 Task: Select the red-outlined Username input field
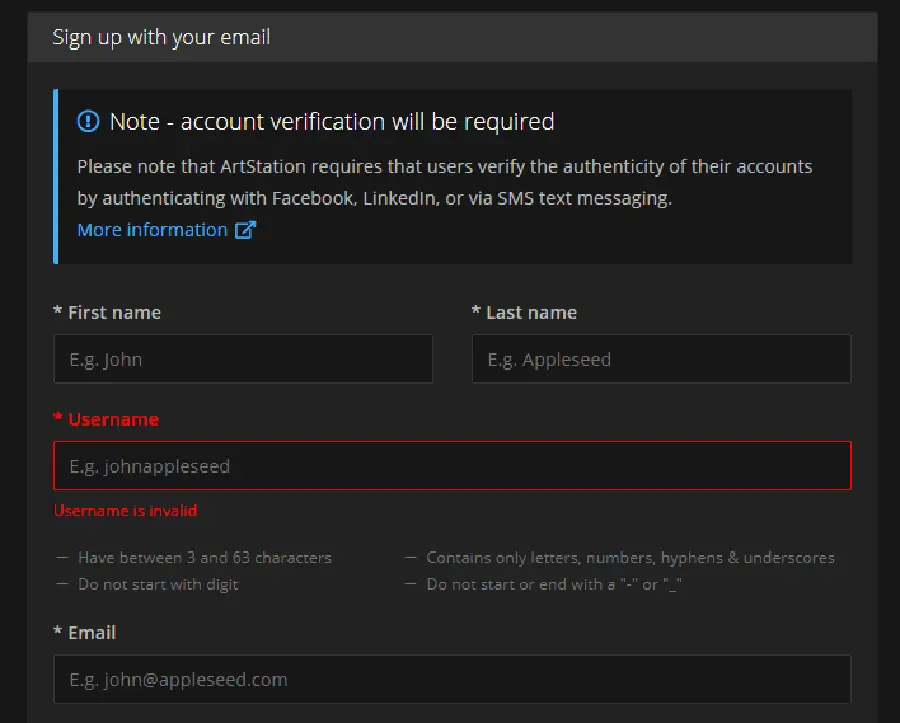pos(452,466)
